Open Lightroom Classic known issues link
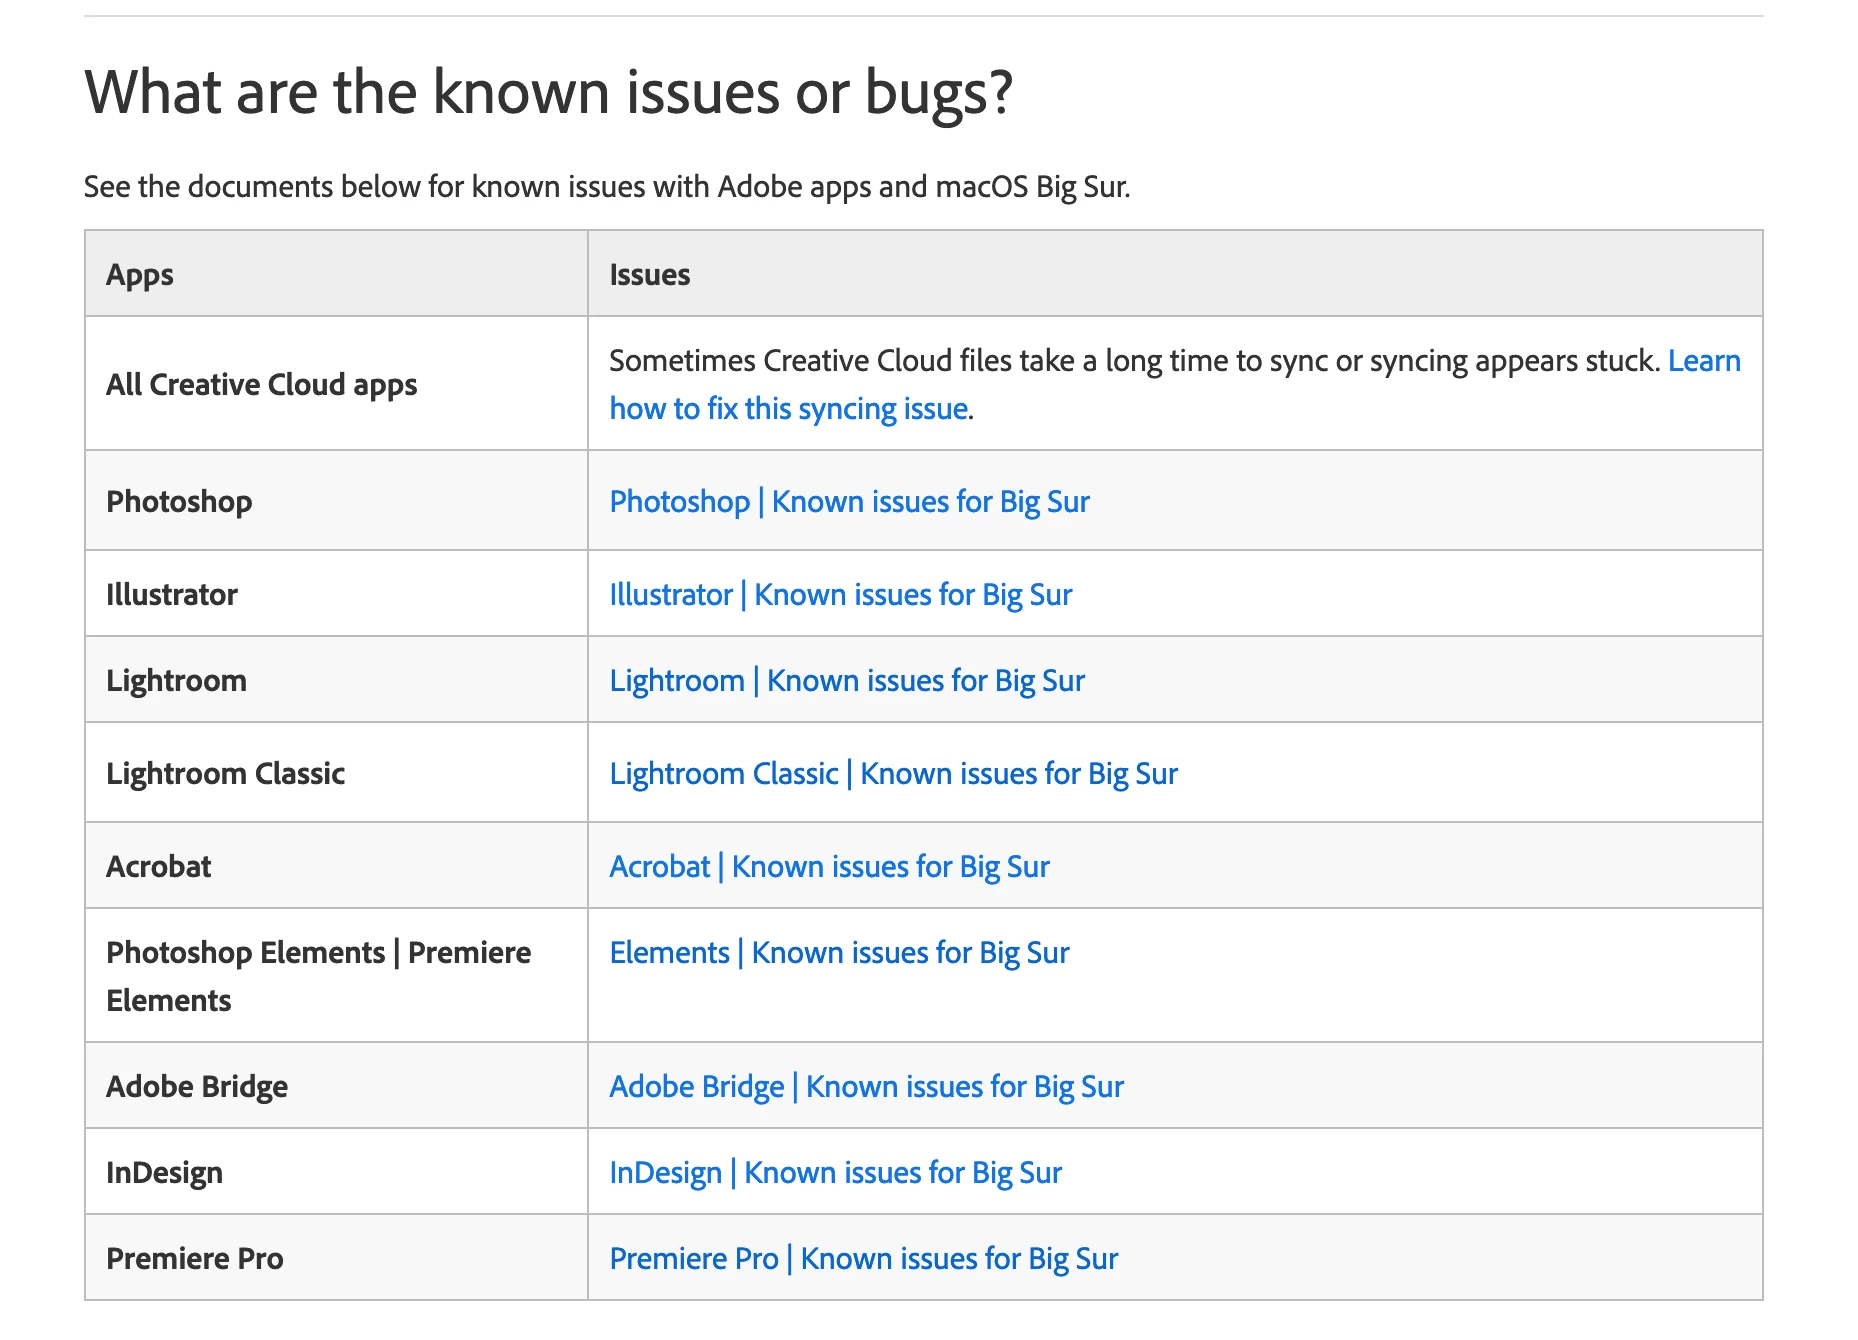The height and width of the screenshot is (1340, 1858). [x=894, y=774]
